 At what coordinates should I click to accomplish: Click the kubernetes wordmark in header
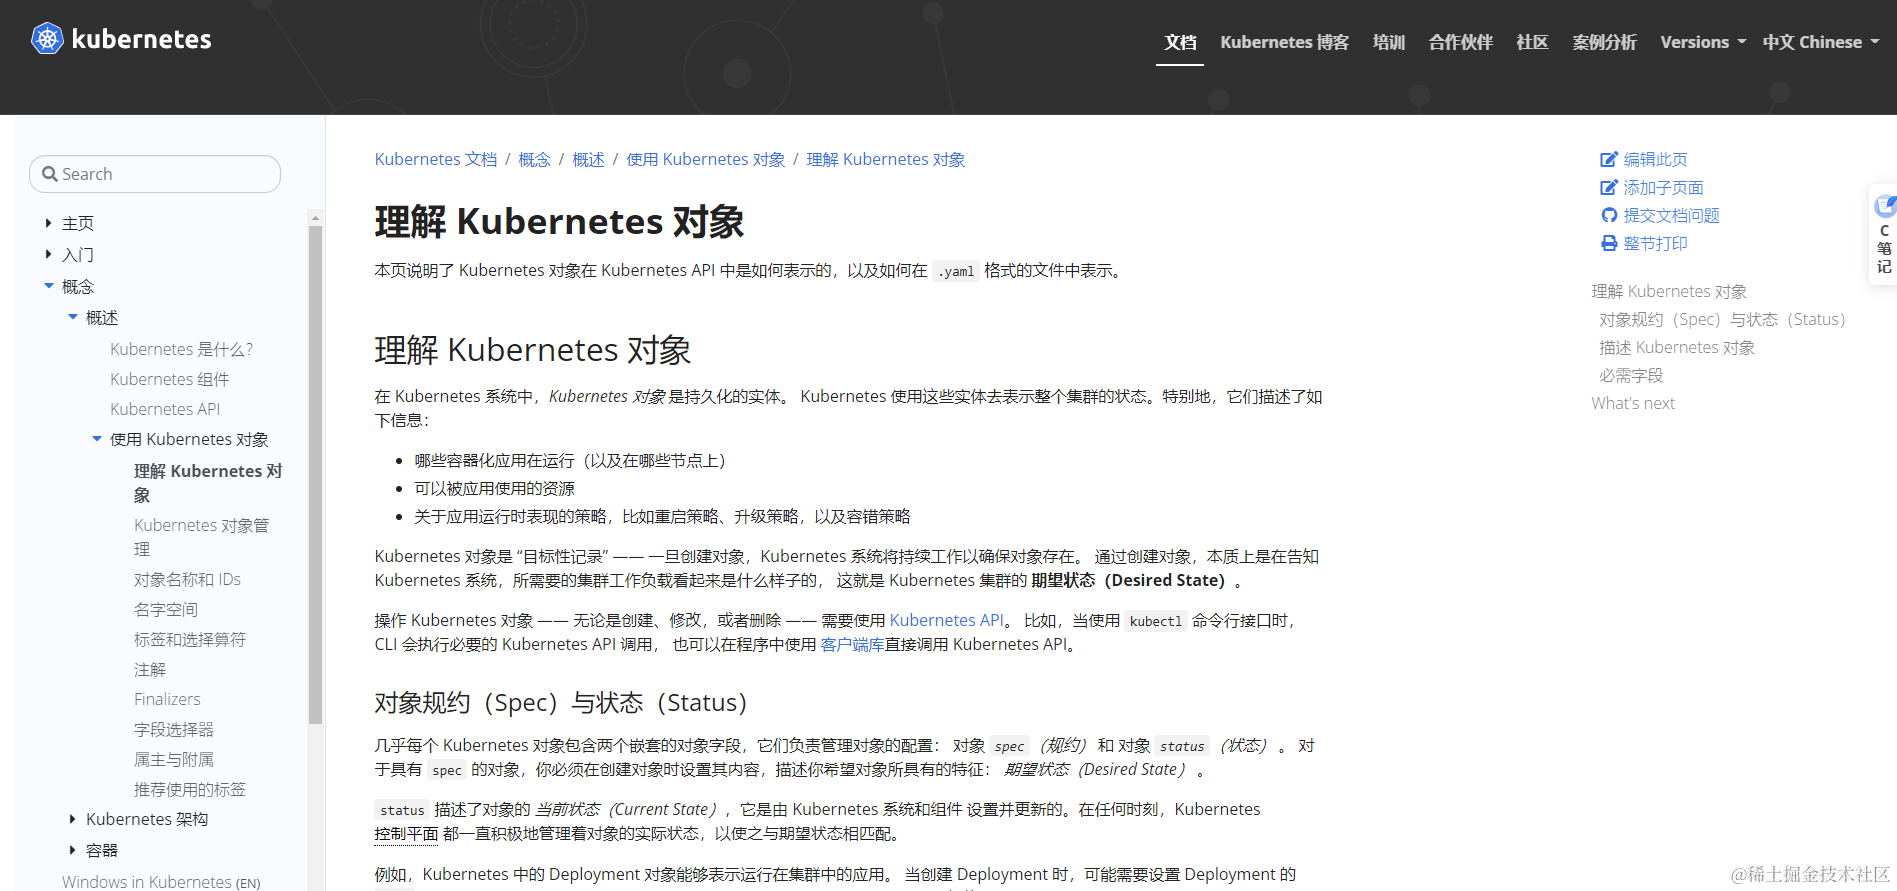click(x=141, y=39)
